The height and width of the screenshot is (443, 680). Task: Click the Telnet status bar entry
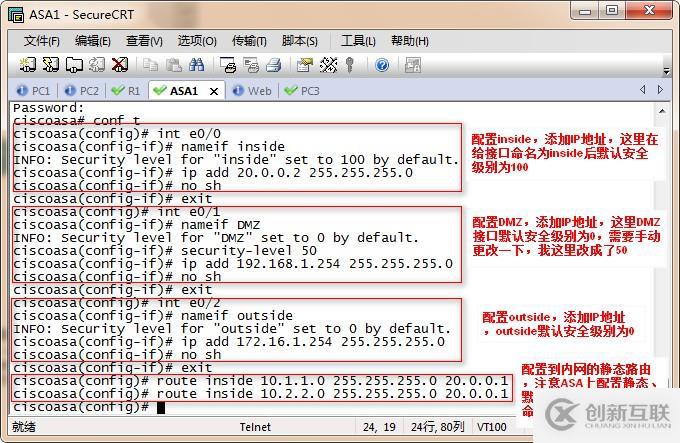coord(255,427)
